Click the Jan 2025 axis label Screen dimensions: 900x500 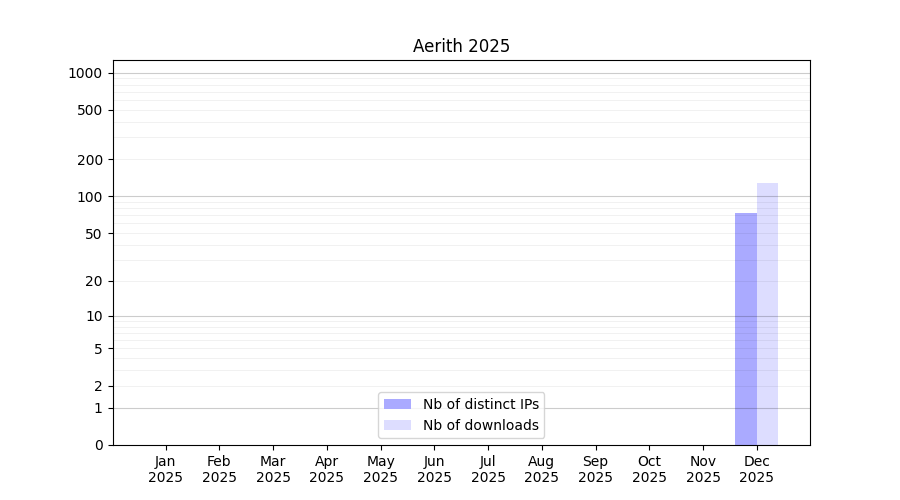click(165, 469)
